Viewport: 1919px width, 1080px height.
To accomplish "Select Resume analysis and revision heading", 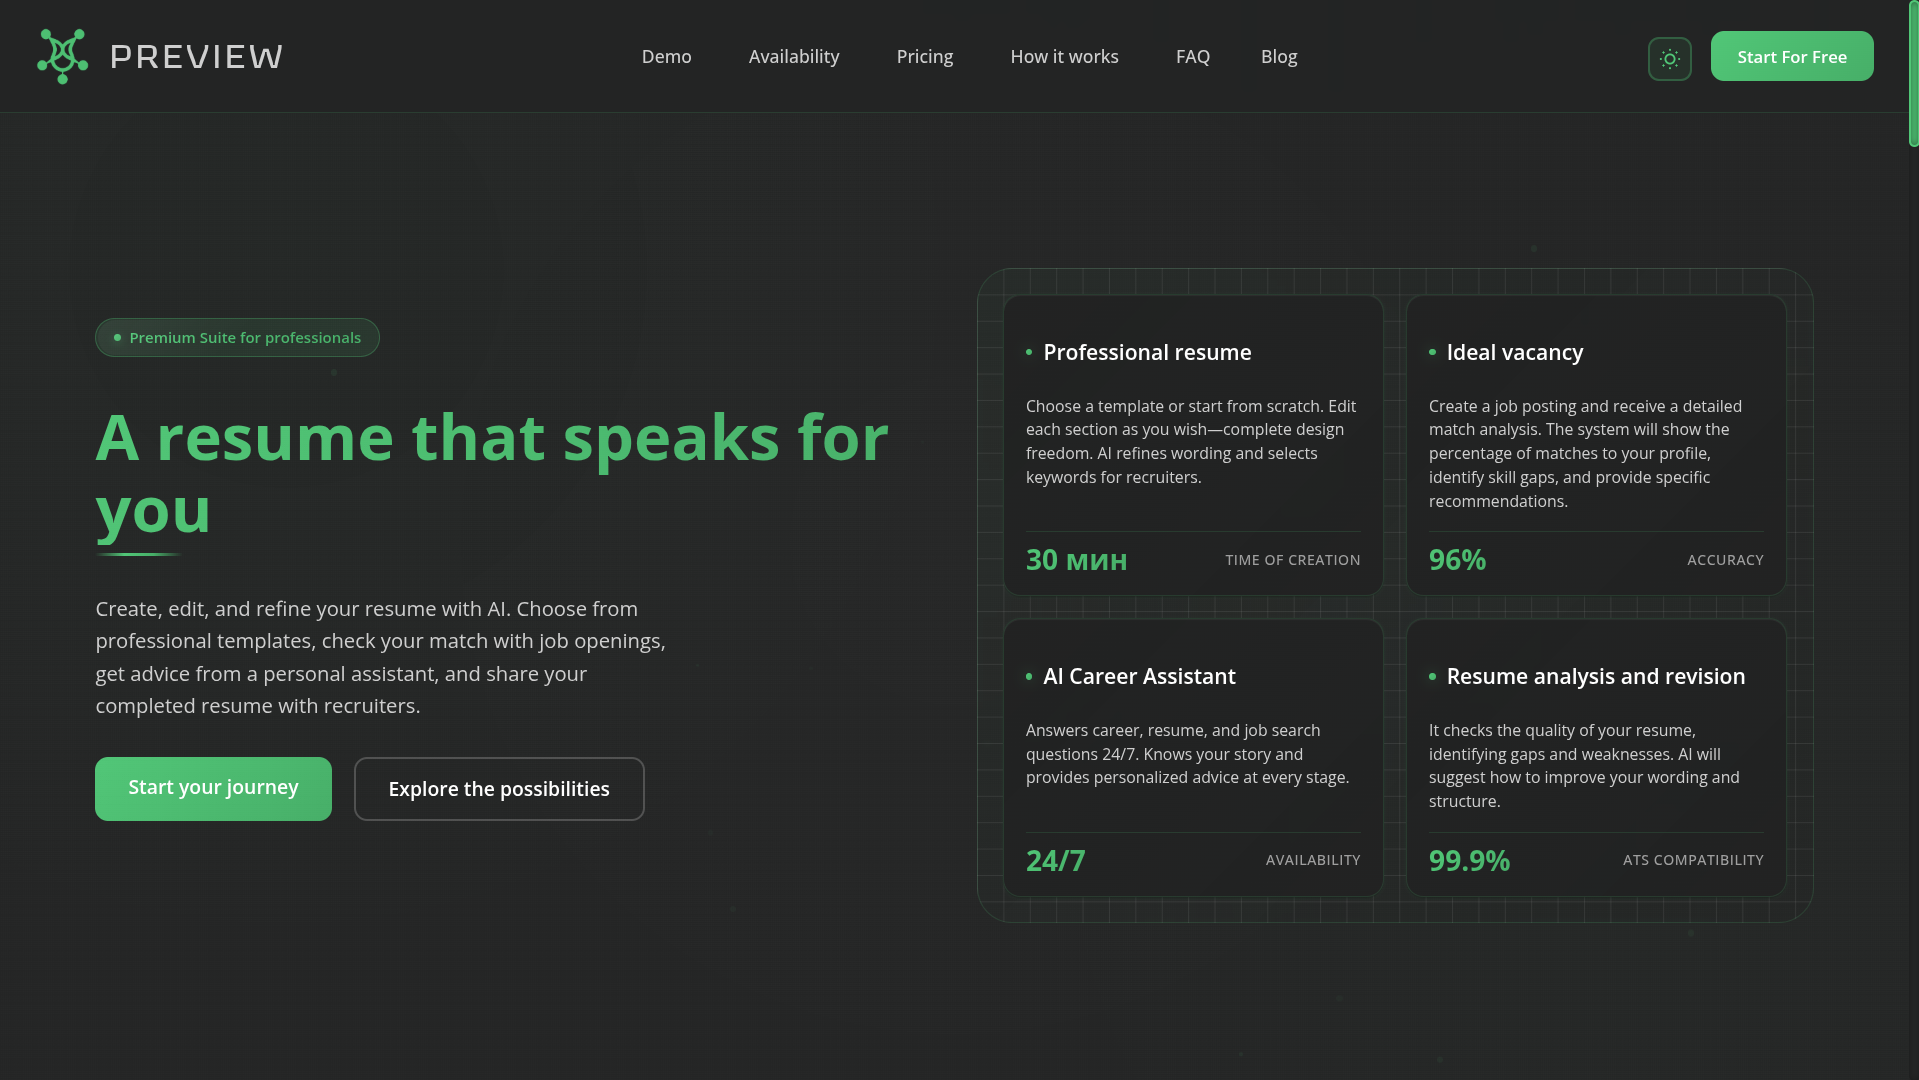I will (x=1595, y=677).
